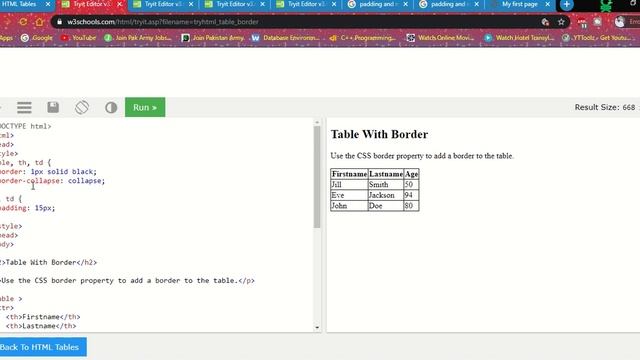Switch to the fourth Tryit Editor tab
The height and width of the screenshot is (360, 640).
click(305, 4)
